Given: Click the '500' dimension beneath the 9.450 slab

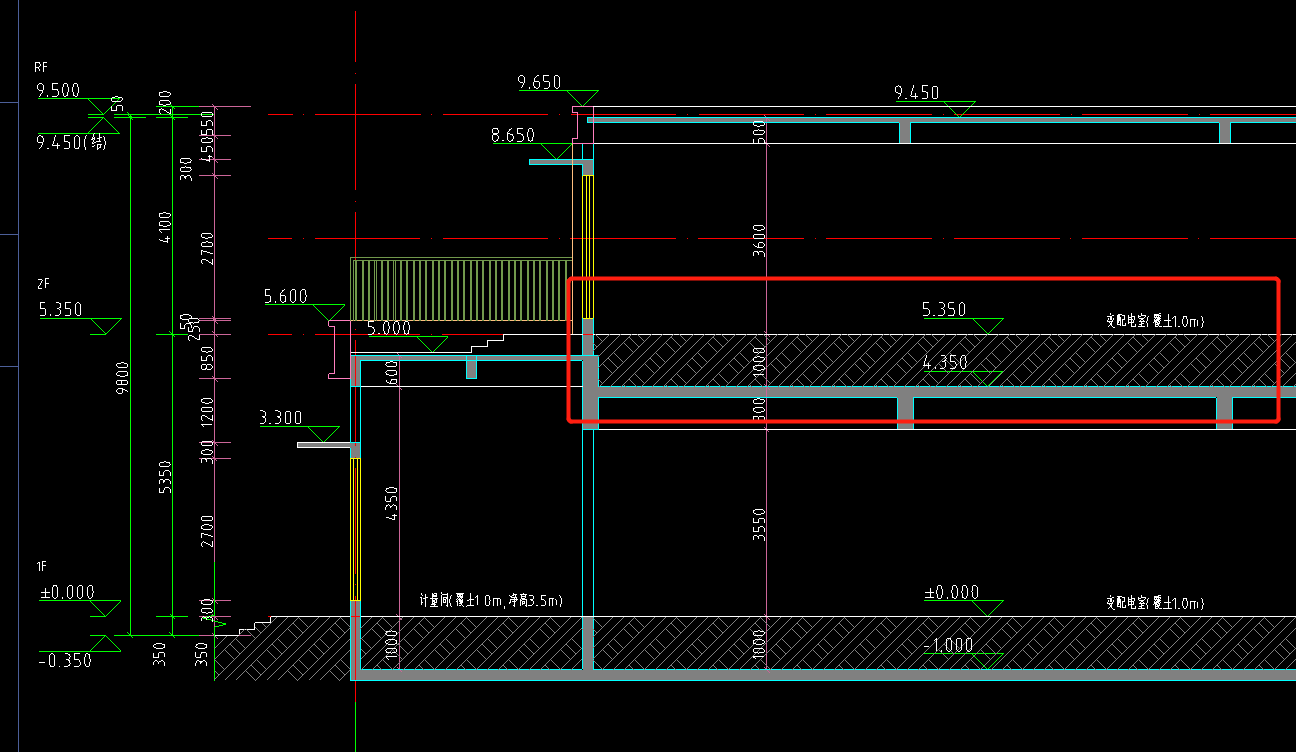Looking at the screenshot, I should click(759, 131).
